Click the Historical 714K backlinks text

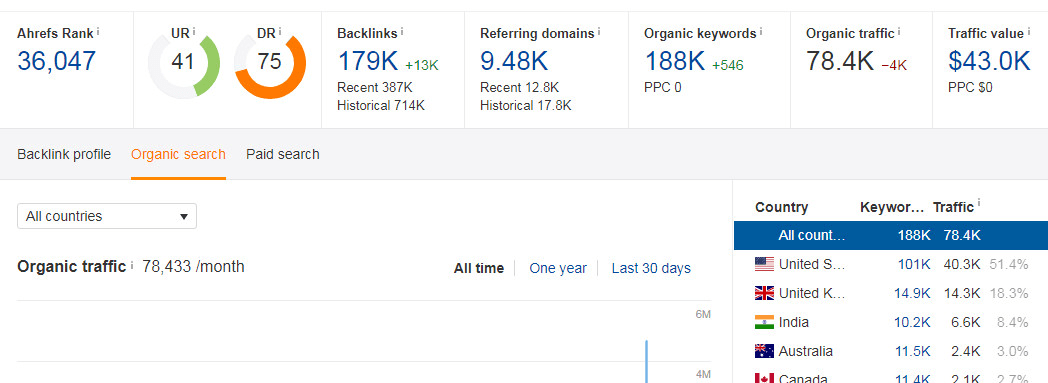(381, 105)
